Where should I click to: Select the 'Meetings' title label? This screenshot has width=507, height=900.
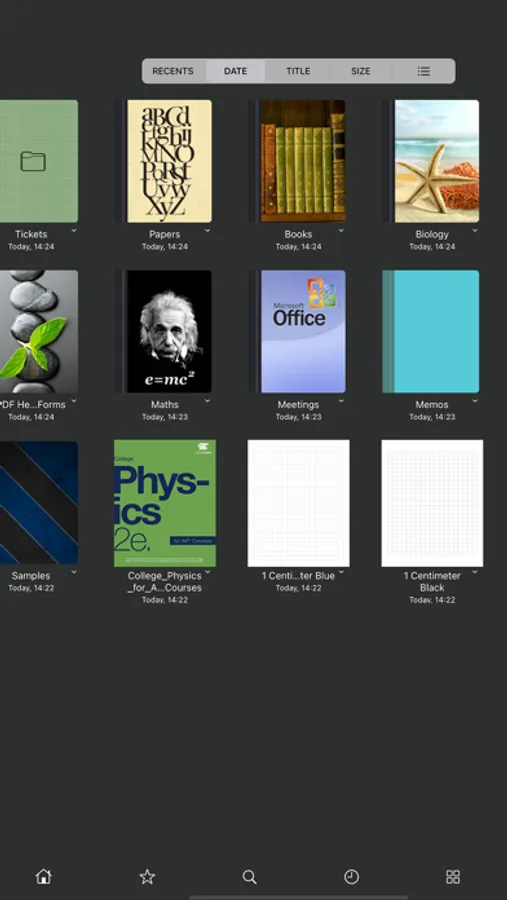click(x=298, y=405)
